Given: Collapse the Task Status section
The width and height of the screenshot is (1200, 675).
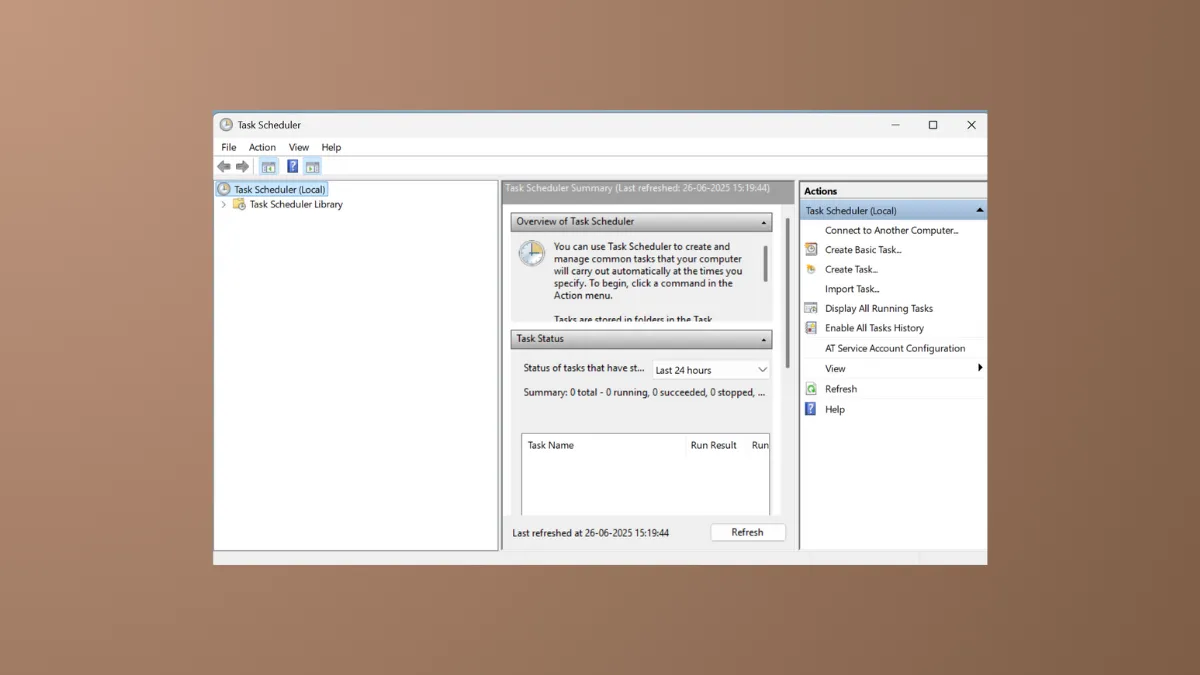Looking at the screenshot, I should pos(764,339).
